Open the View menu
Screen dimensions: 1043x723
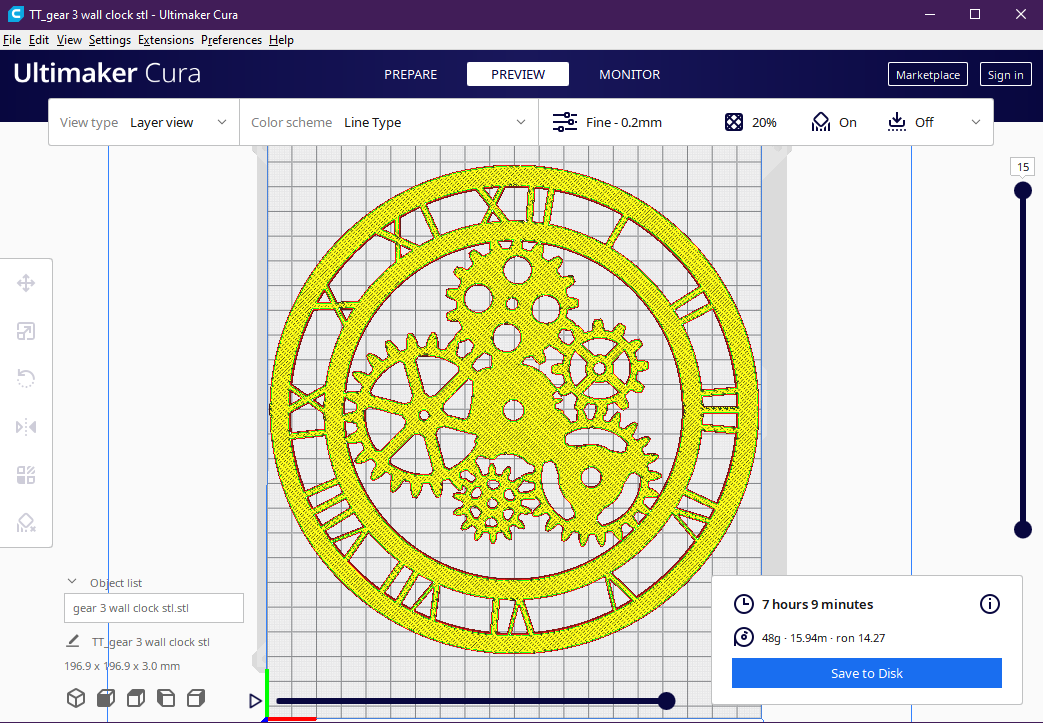pos(69,40)
